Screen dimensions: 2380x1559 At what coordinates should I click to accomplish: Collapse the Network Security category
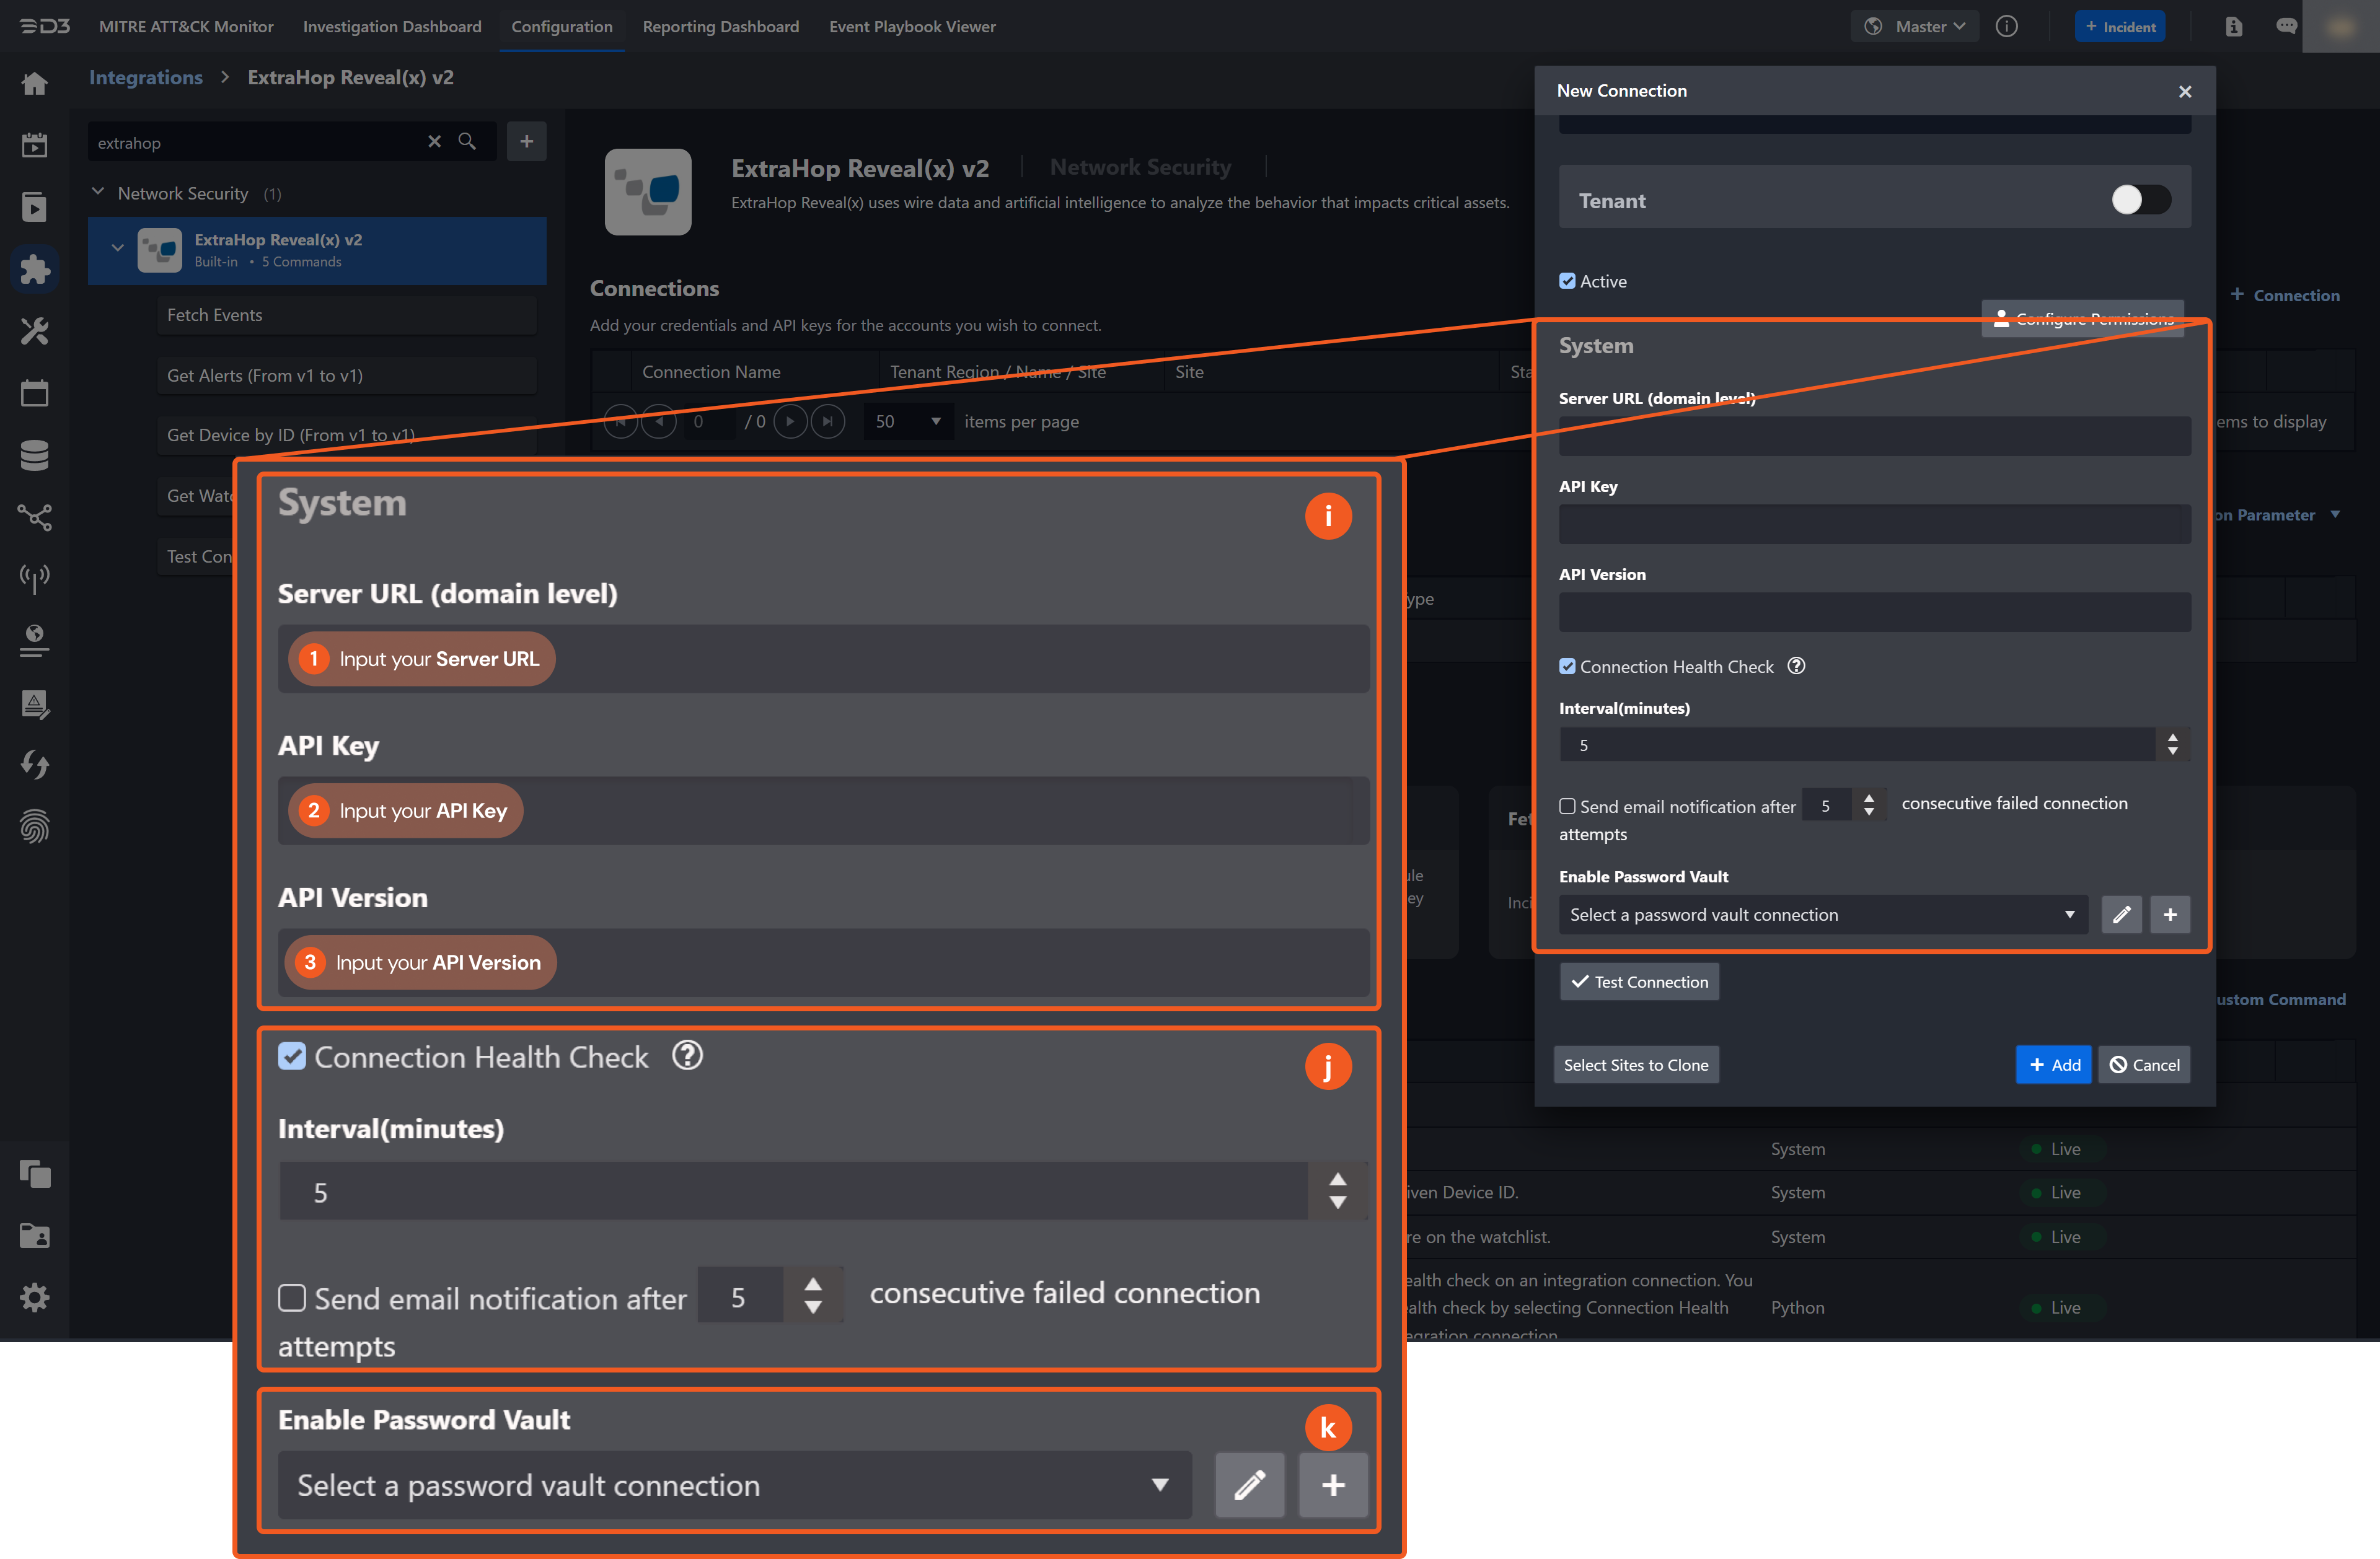98,192
